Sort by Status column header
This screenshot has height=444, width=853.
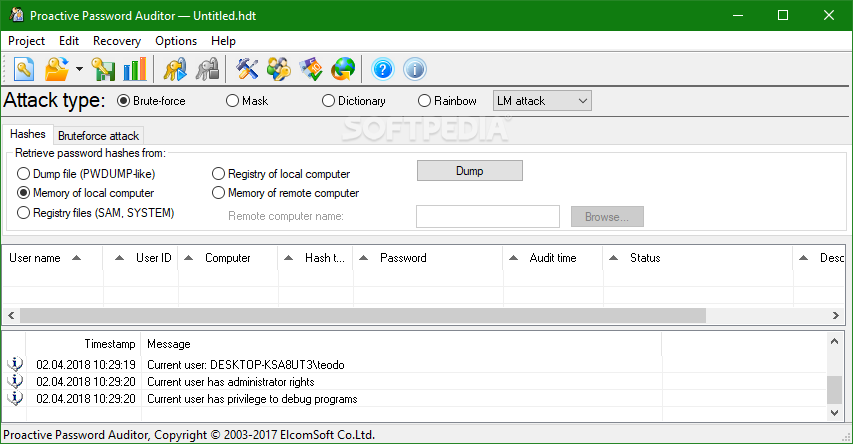[698, 258]
